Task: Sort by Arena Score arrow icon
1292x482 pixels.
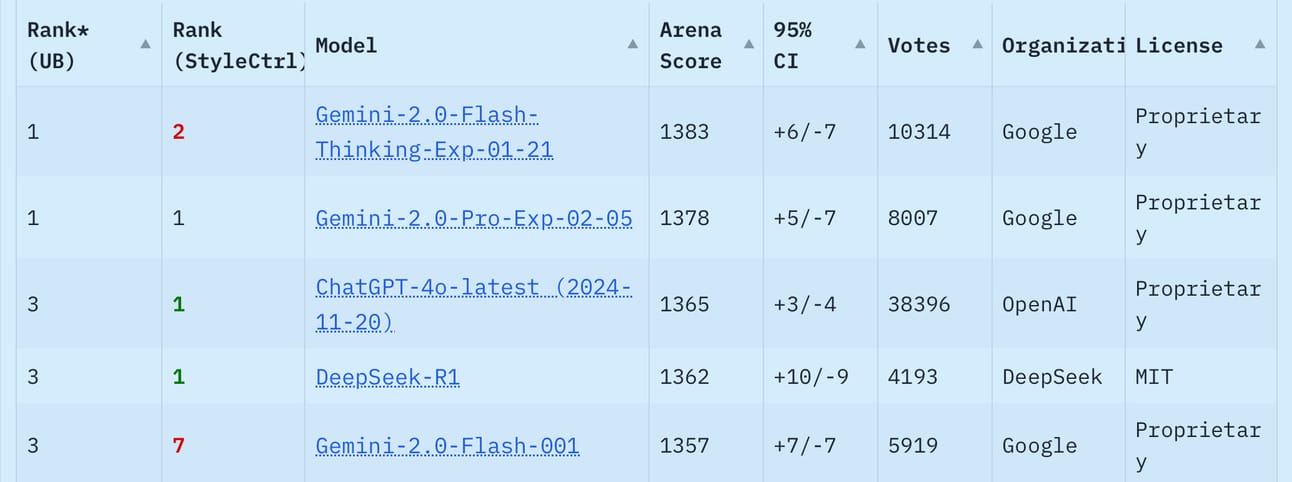Action: tap(748, 44)
